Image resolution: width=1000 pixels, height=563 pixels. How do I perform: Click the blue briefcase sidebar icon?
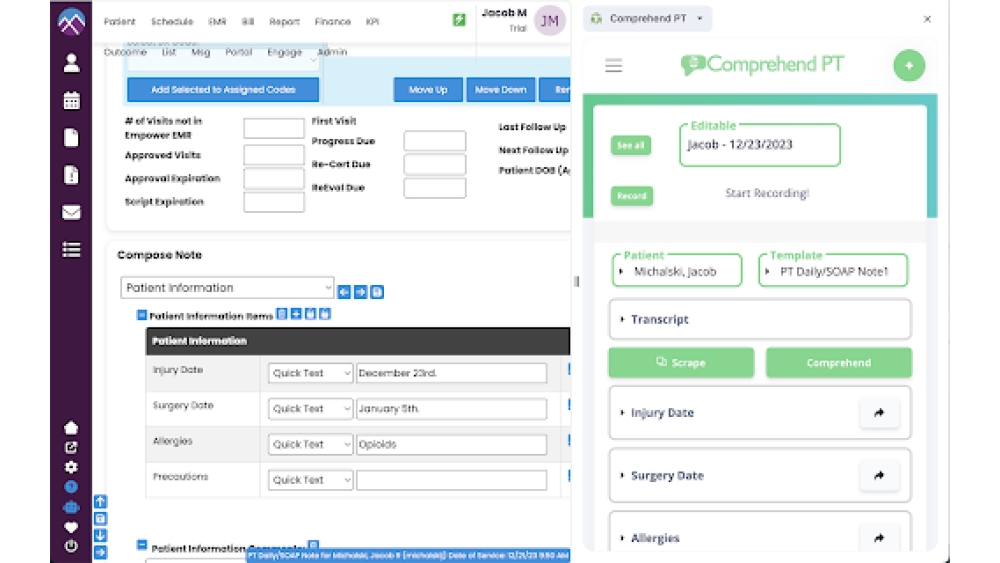(x=71, y=508)
